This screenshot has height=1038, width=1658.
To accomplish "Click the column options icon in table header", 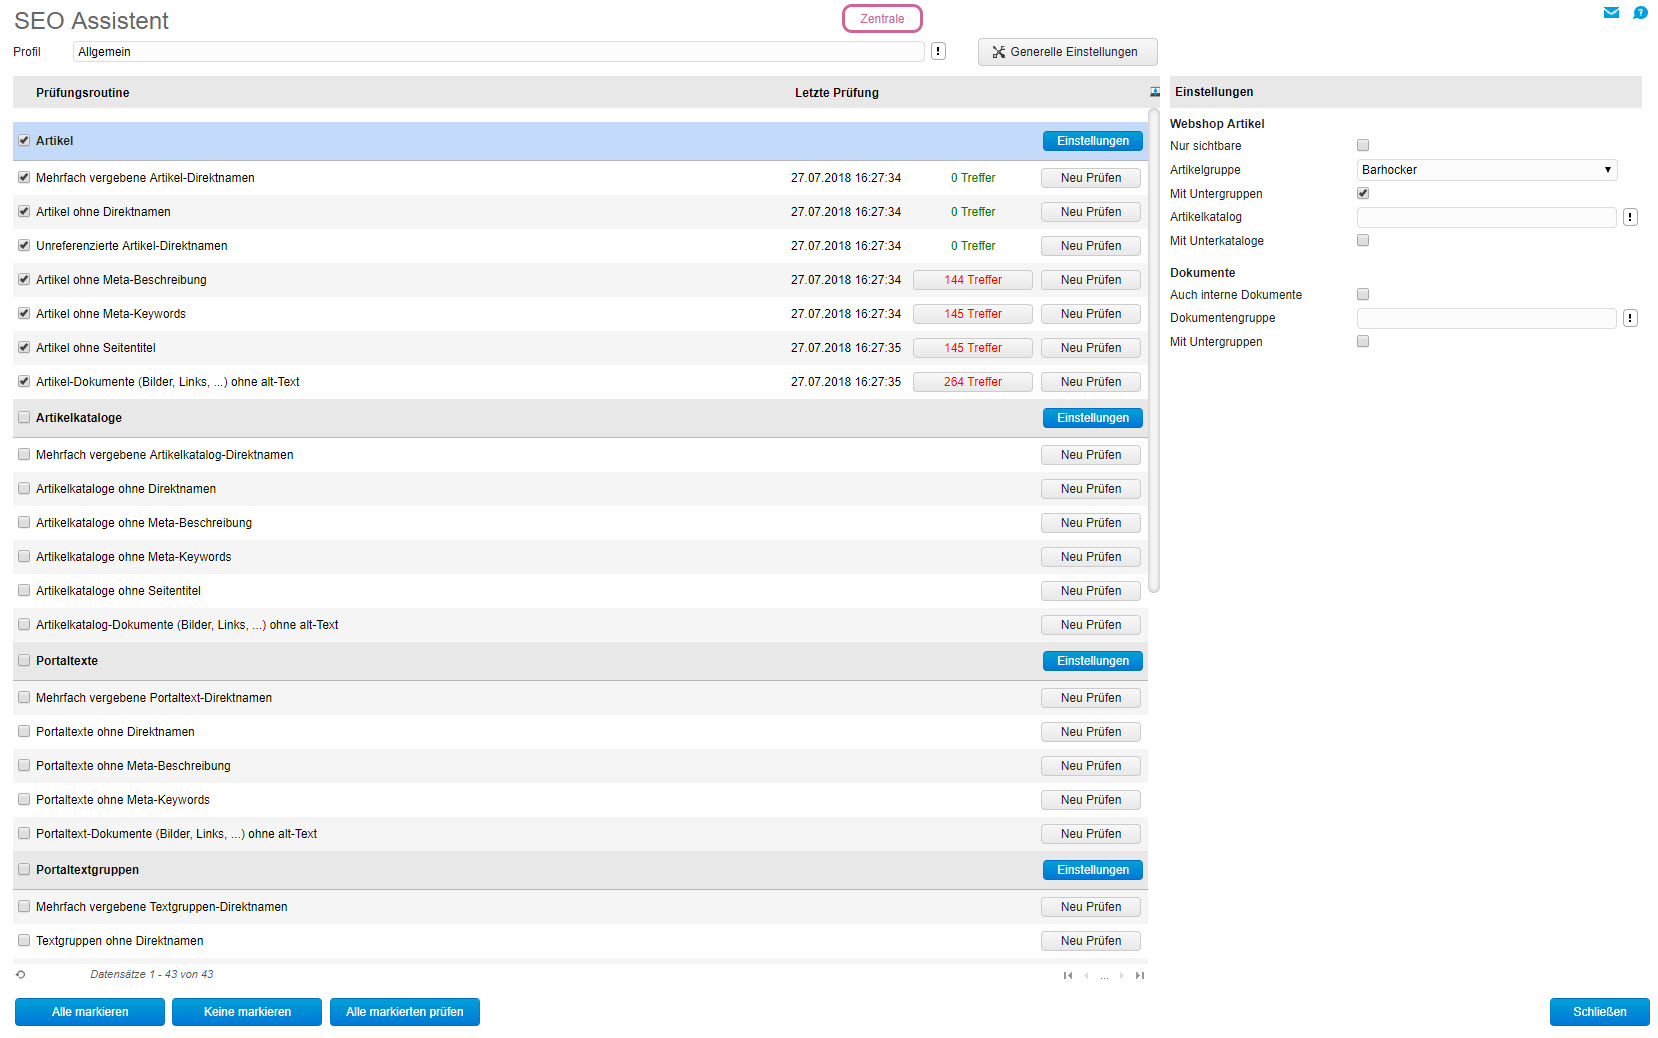I will (x=1155, y=92).
